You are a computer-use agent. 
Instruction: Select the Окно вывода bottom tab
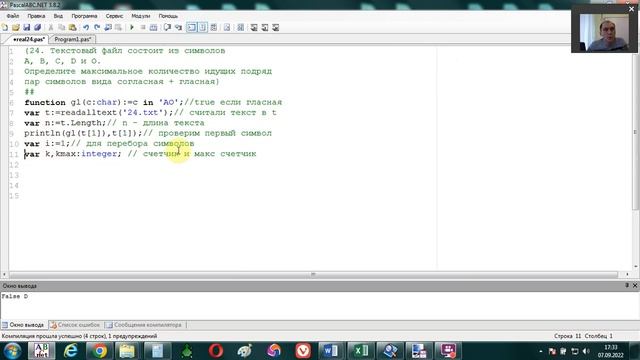24,325
